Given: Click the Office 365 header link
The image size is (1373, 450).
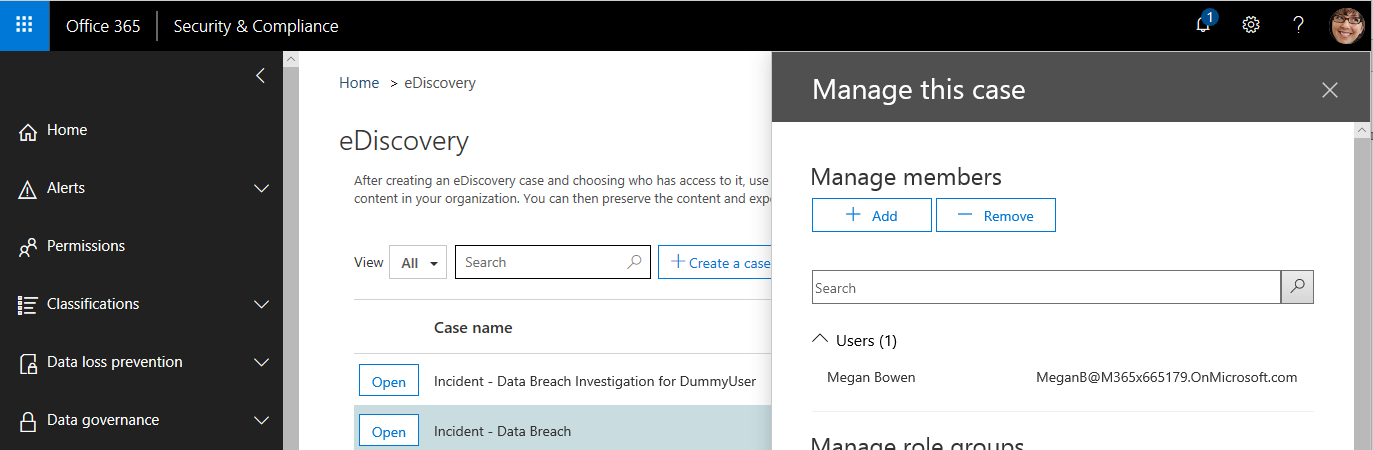Looking at the screenshot, I should (x=103, y=26).
